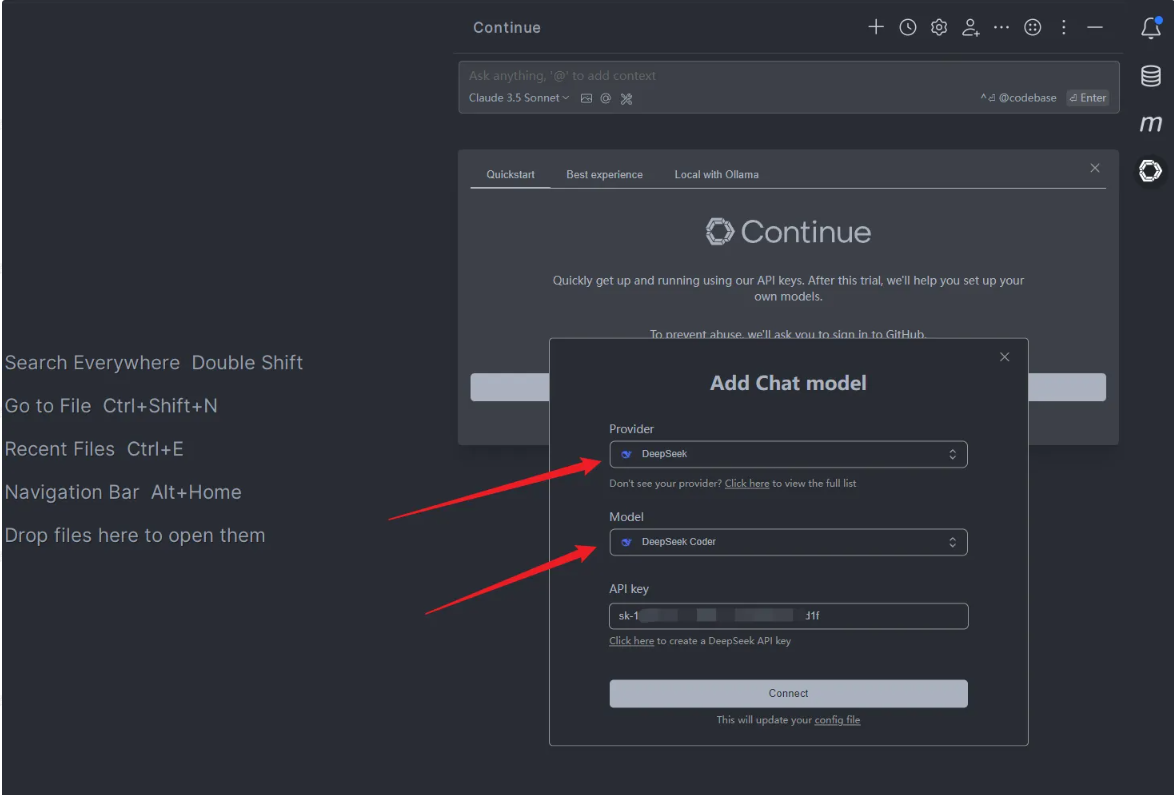Open the Maven tool window icon
Image resolution: width=1174 pixels, height=795 pixels.
click(1151, 123)
